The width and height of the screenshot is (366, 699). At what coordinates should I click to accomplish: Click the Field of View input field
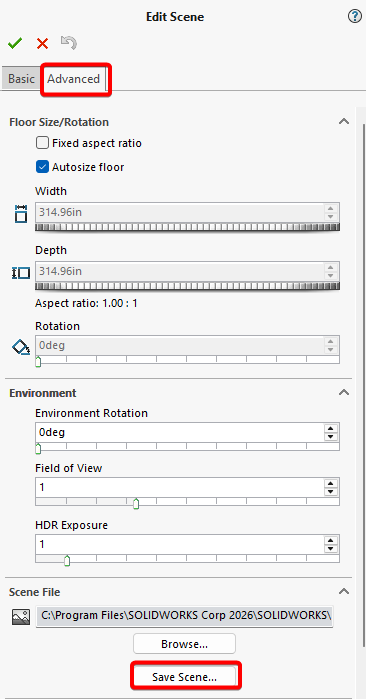(179, 487)
